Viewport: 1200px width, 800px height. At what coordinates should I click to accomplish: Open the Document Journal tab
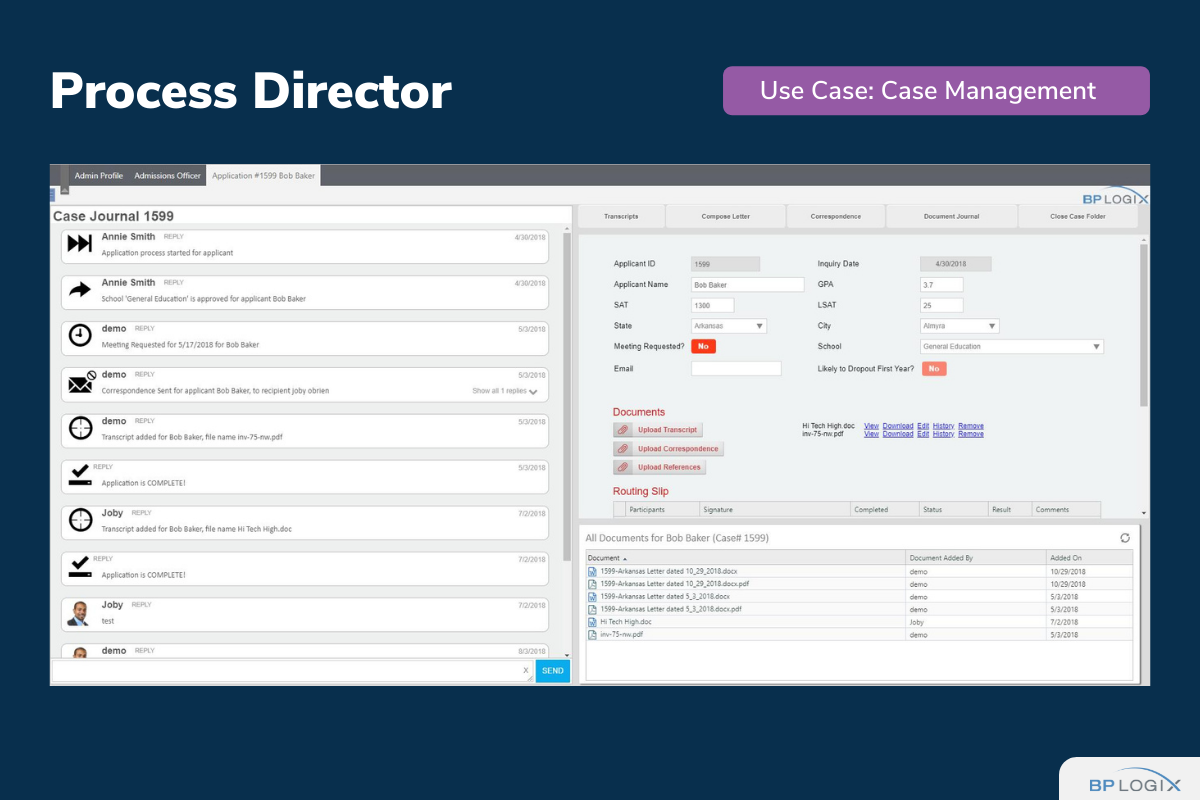(951, 216)
